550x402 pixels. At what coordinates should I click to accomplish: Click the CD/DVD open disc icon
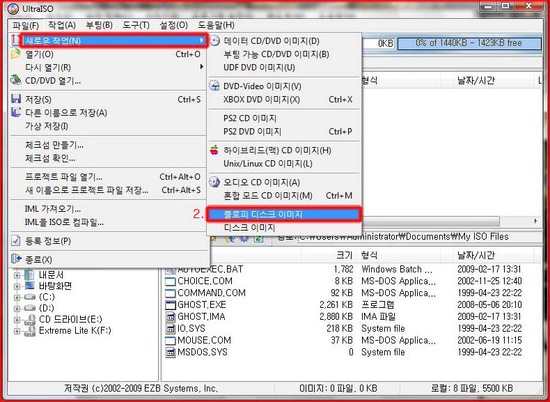pos(16,80)
